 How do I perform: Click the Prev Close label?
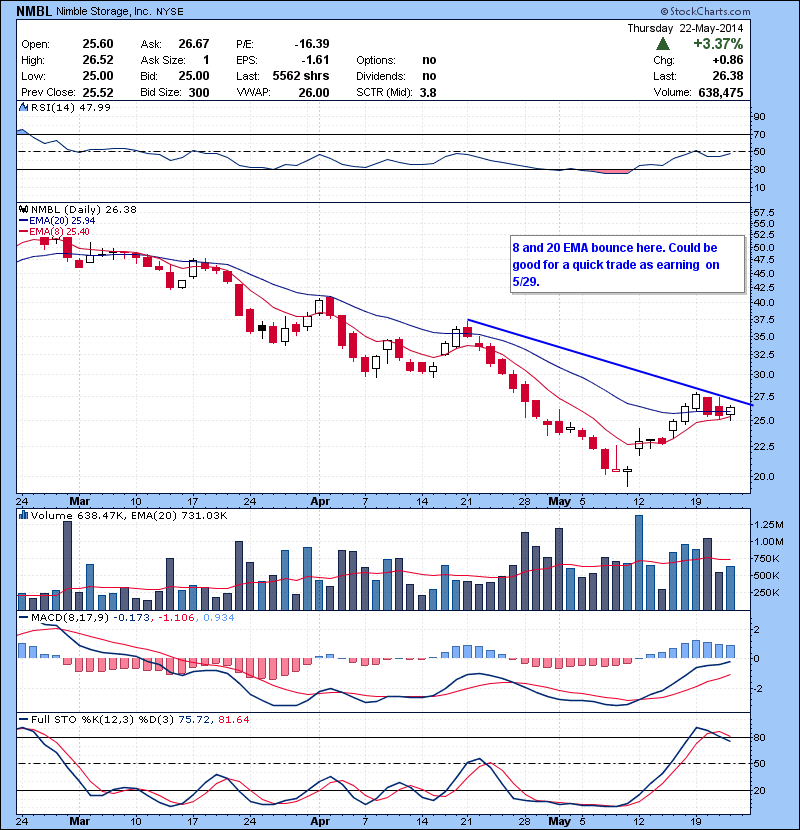[48, 92]
